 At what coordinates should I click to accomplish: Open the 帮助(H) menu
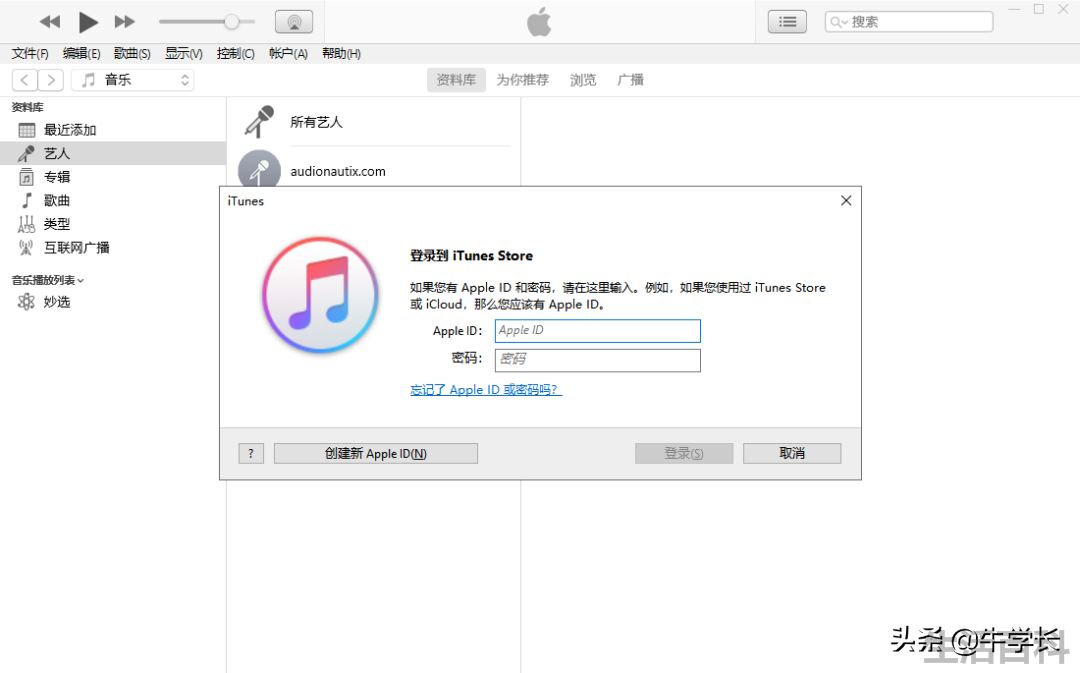pos(341,54)
